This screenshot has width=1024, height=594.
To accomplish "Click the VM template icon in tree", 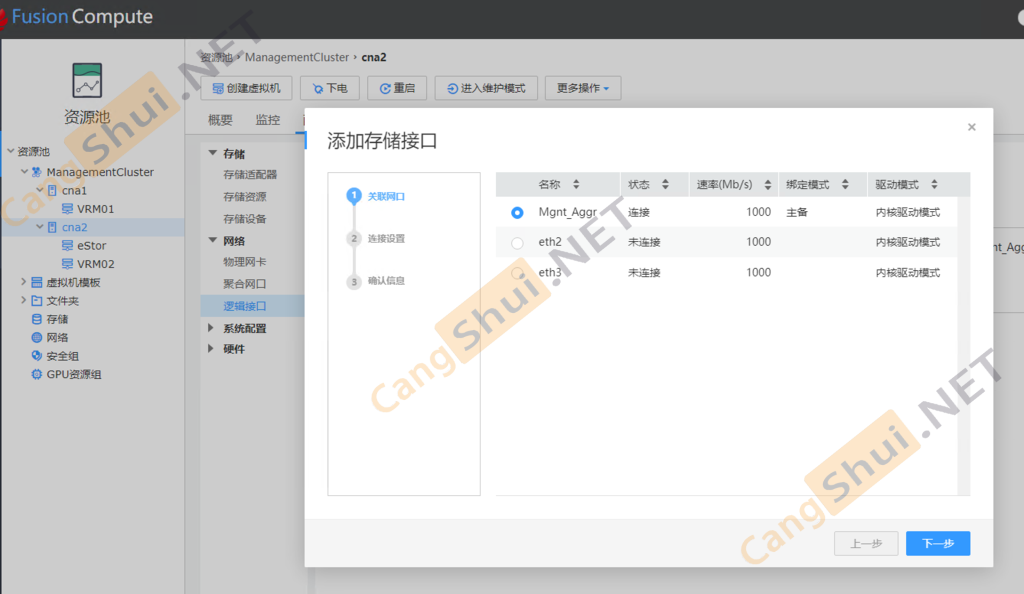I will point(37,283).
